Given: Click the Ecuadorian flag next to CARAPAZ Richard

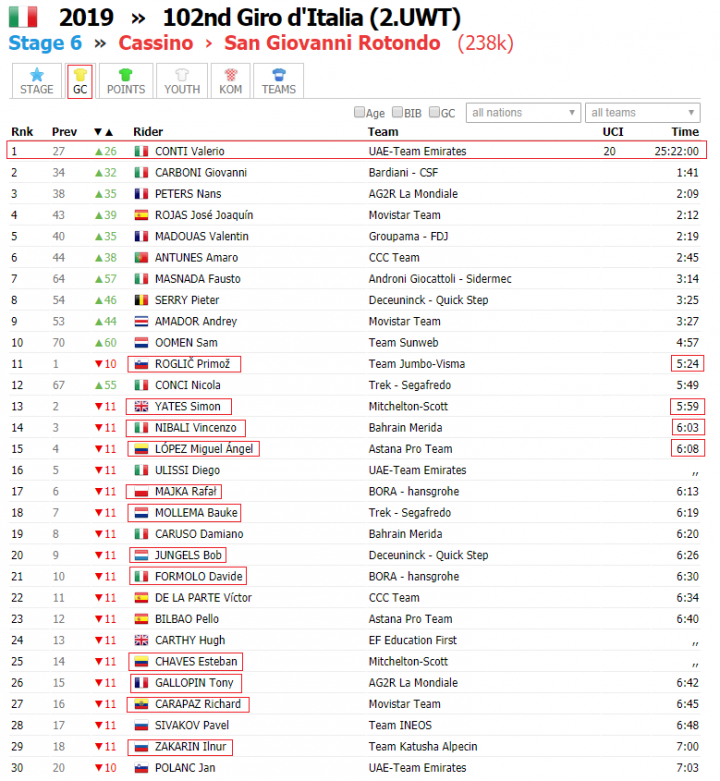Looking at the screenshot, I should tap(141, 704).
